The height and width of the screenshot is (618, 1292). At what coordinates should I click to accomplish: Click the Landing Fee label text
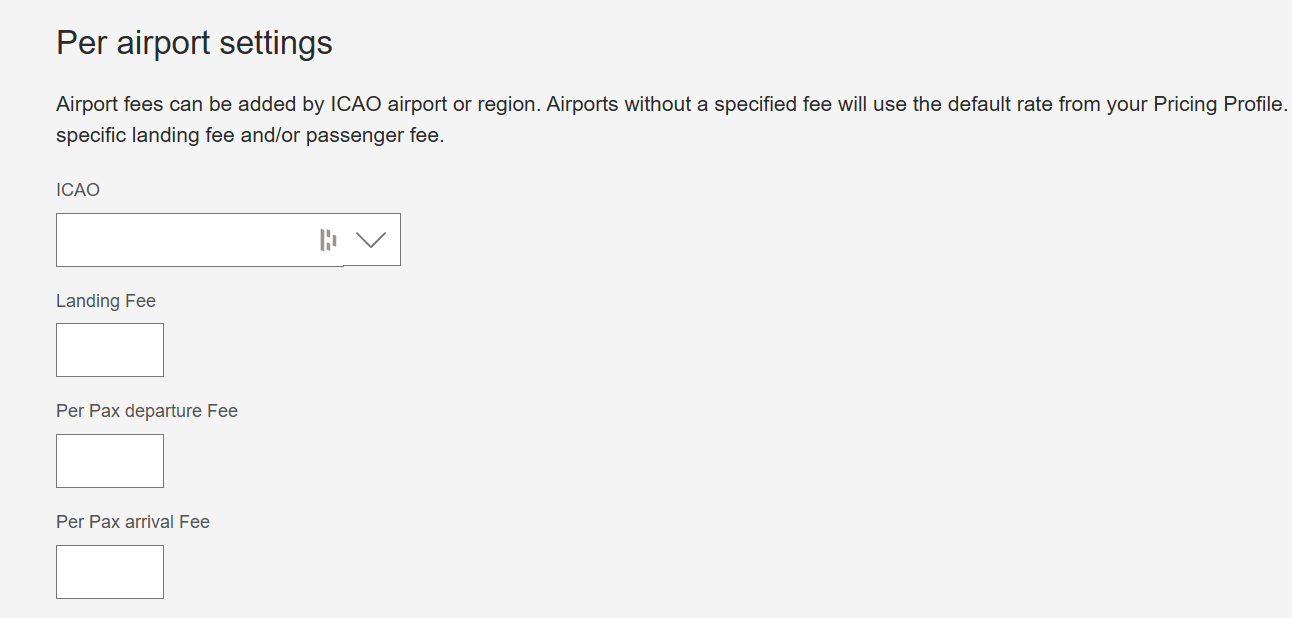[x=106, y=301]
